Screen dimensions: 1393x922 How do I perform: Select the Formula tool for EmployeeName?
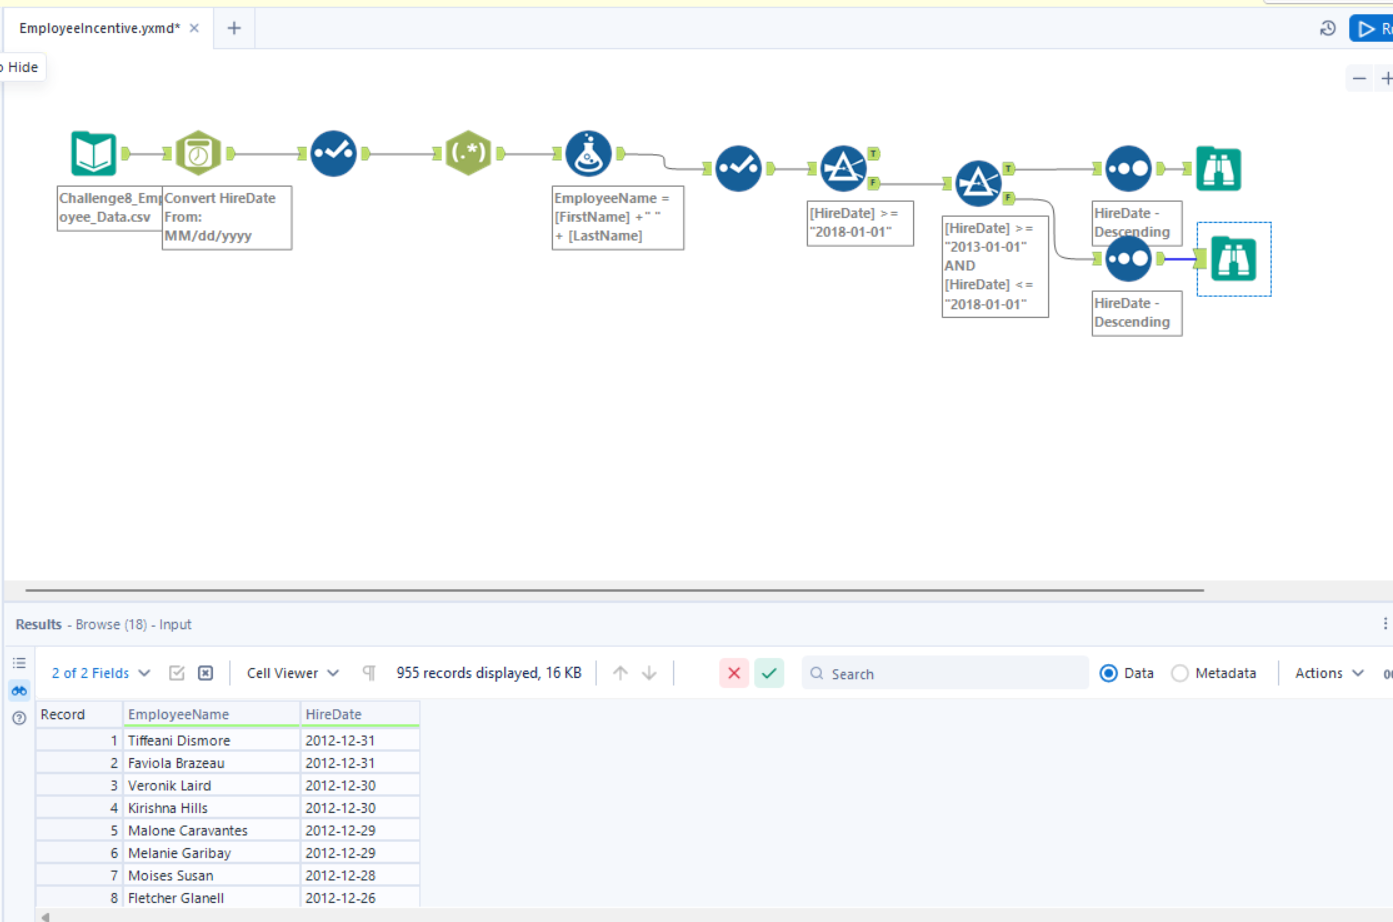588,154
